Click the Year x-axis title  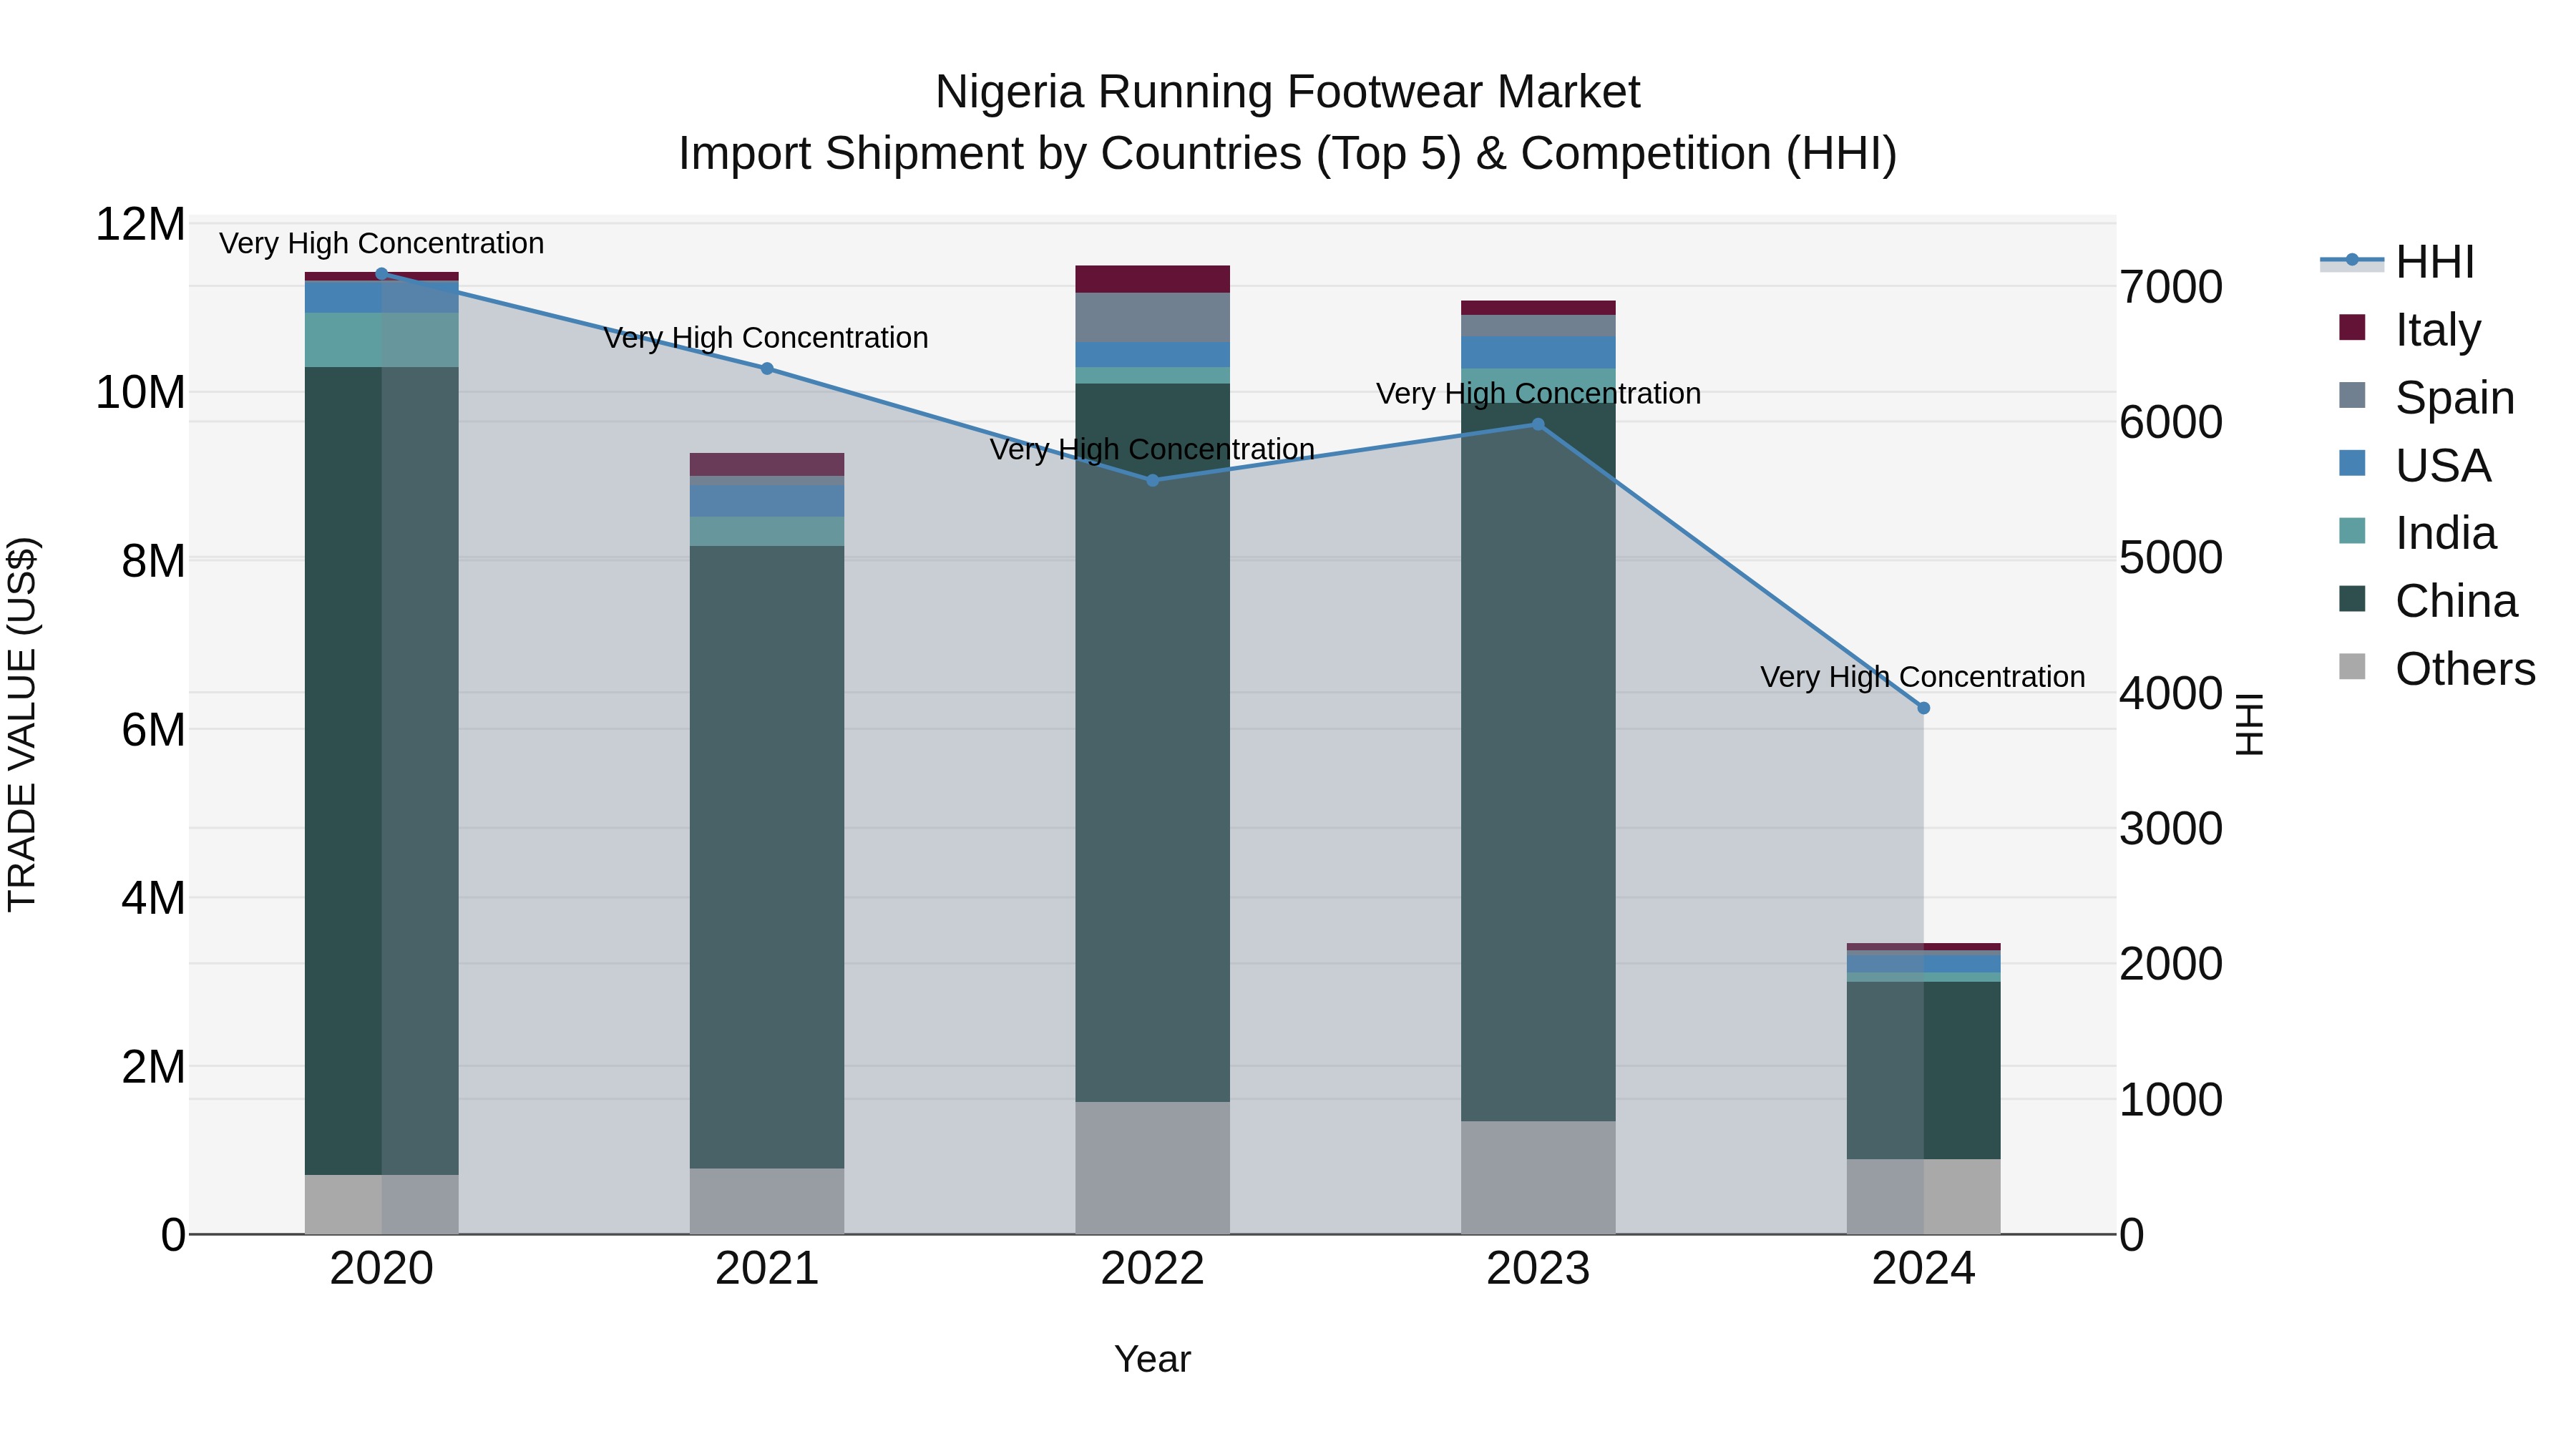[1152, 1359]
